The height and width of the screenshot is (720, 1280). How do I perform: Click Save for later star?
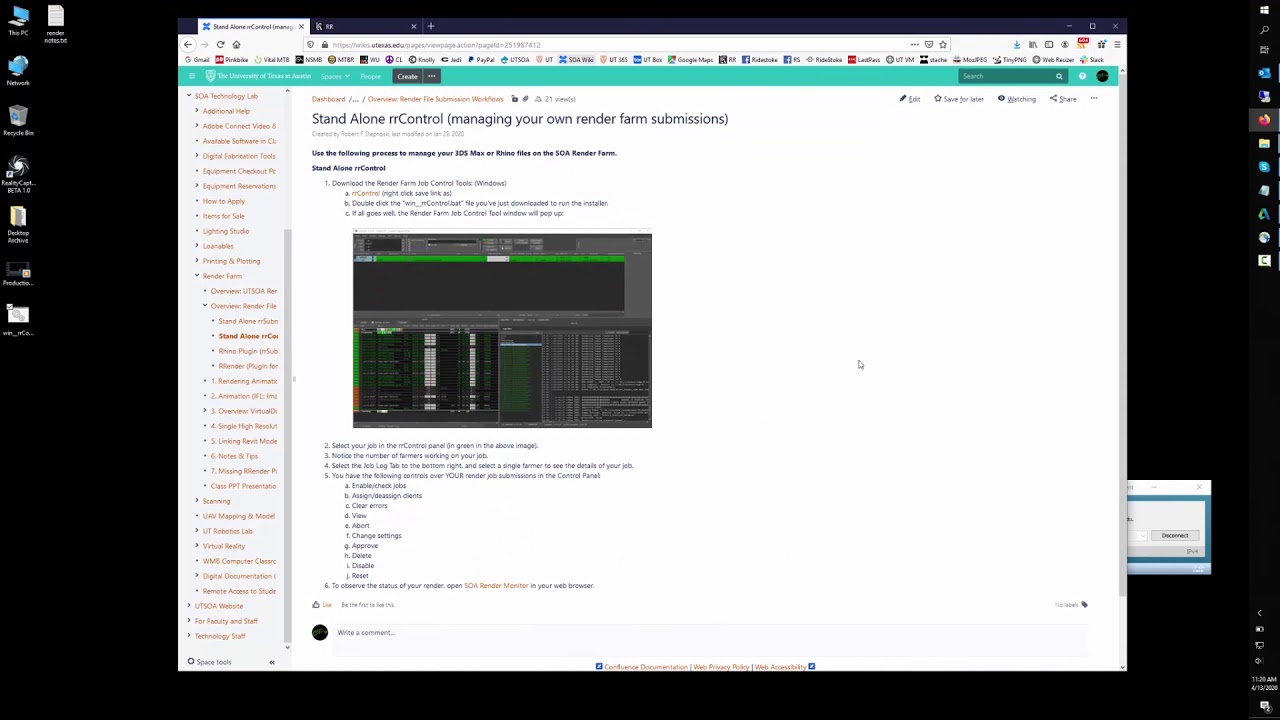click(x=959, y=99)
